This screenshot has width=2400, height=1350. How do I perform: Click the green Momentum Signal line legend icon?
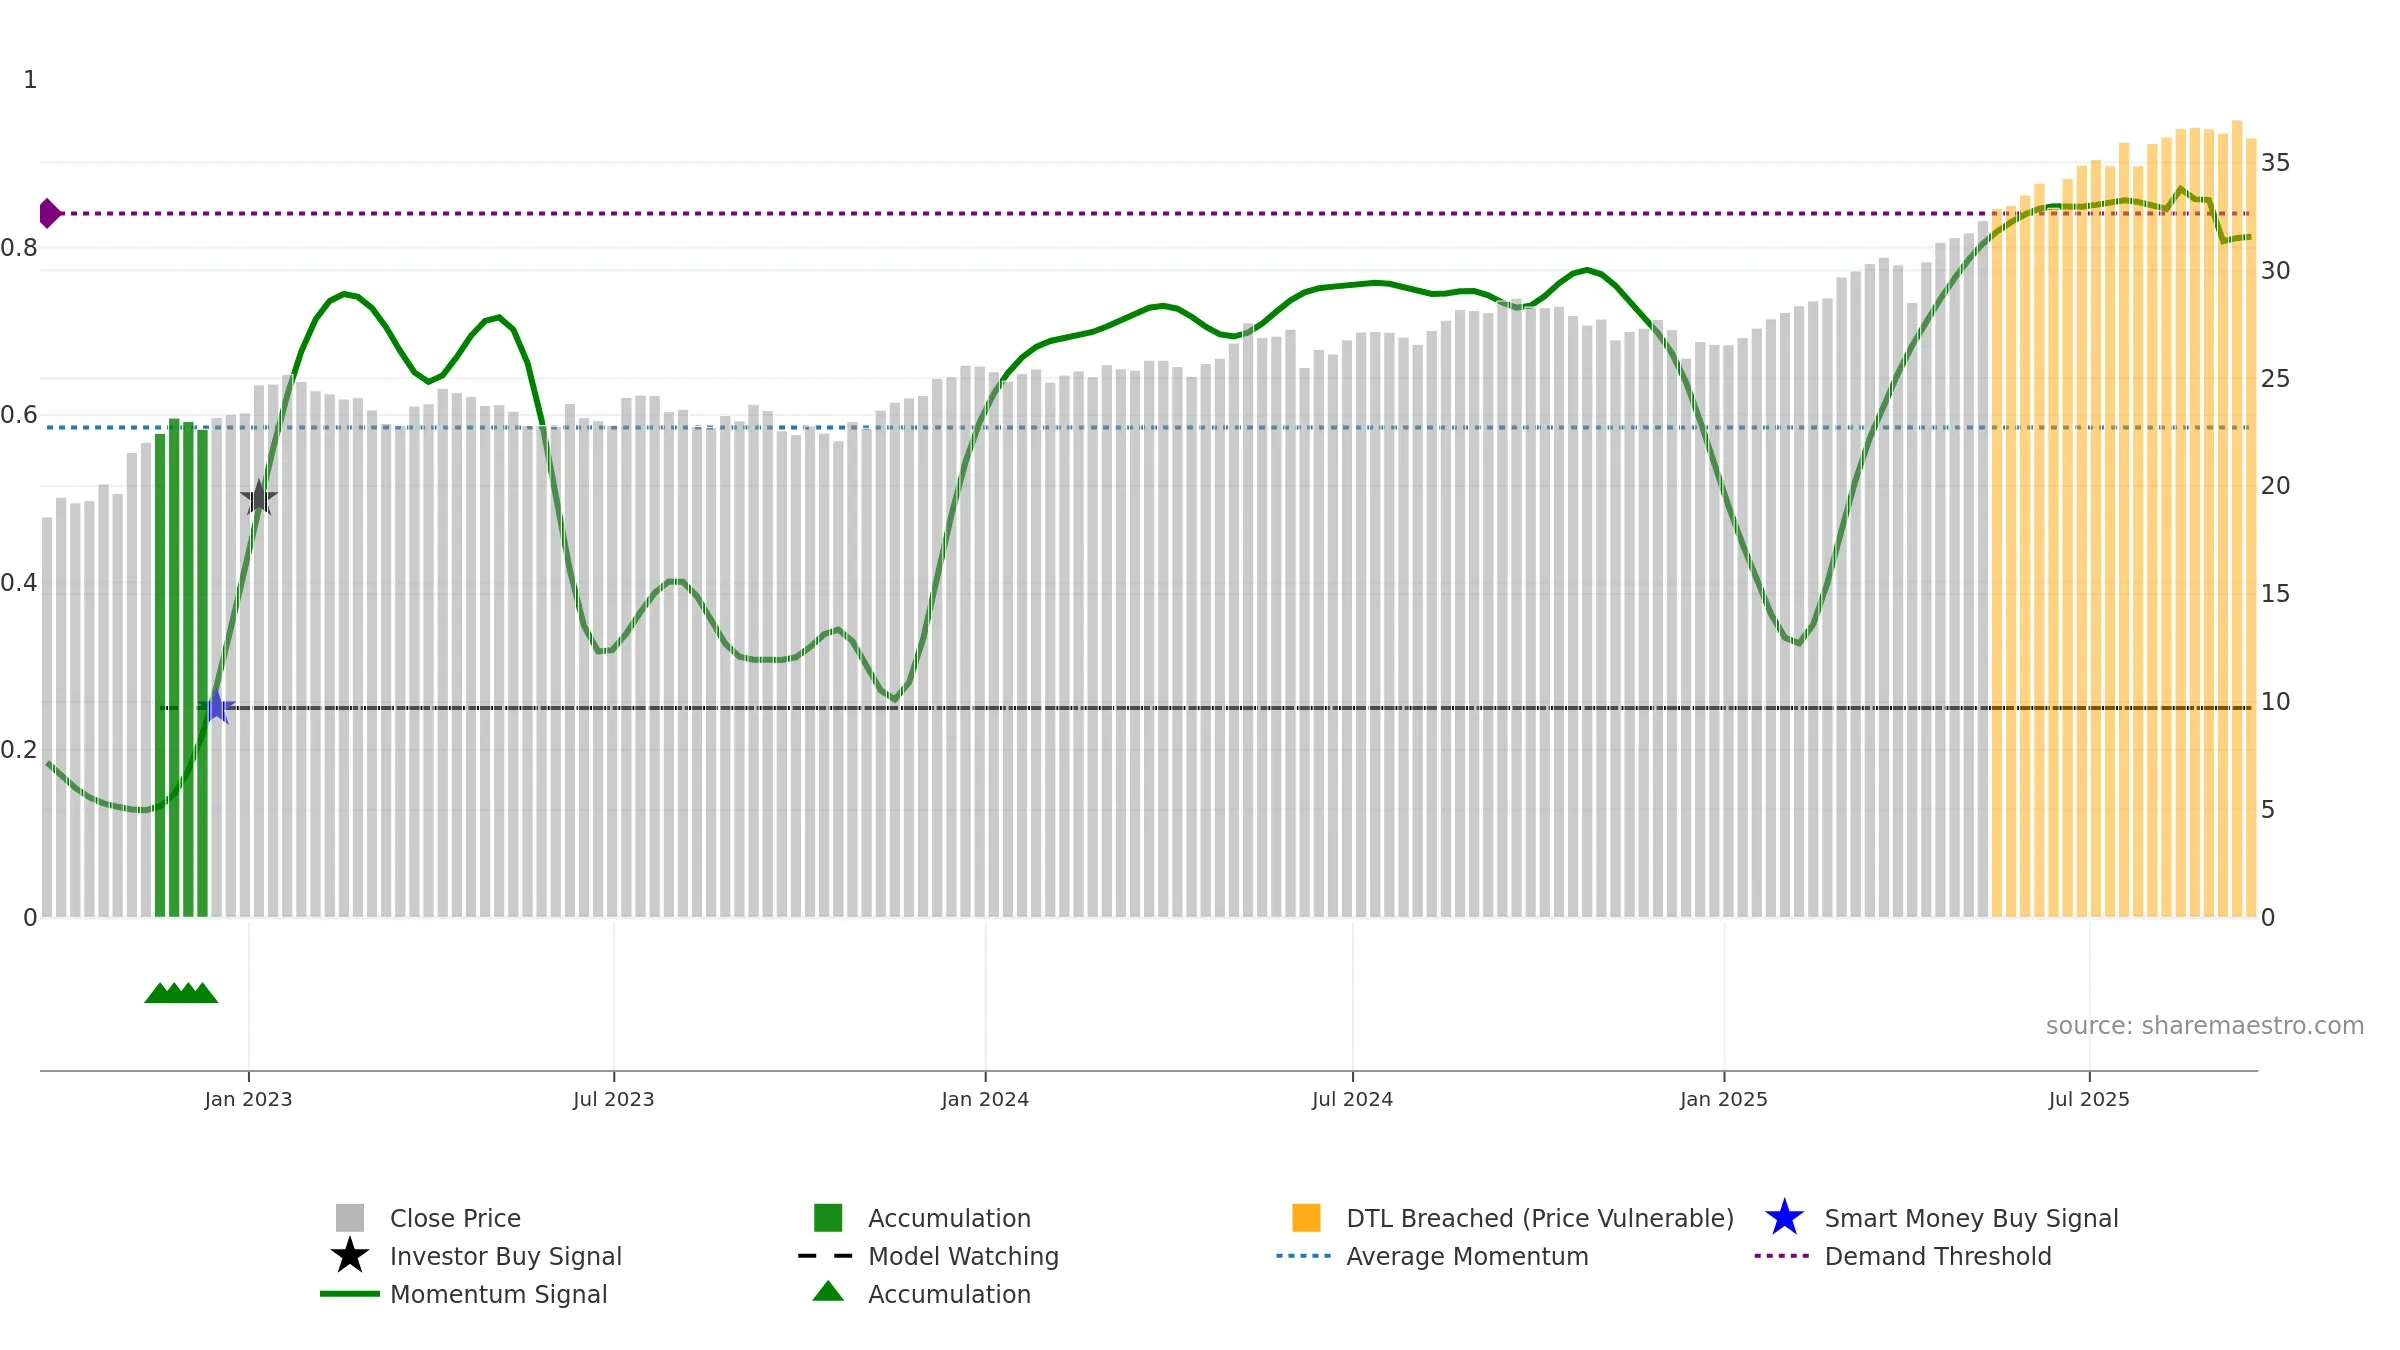(x=350, y=1294)
